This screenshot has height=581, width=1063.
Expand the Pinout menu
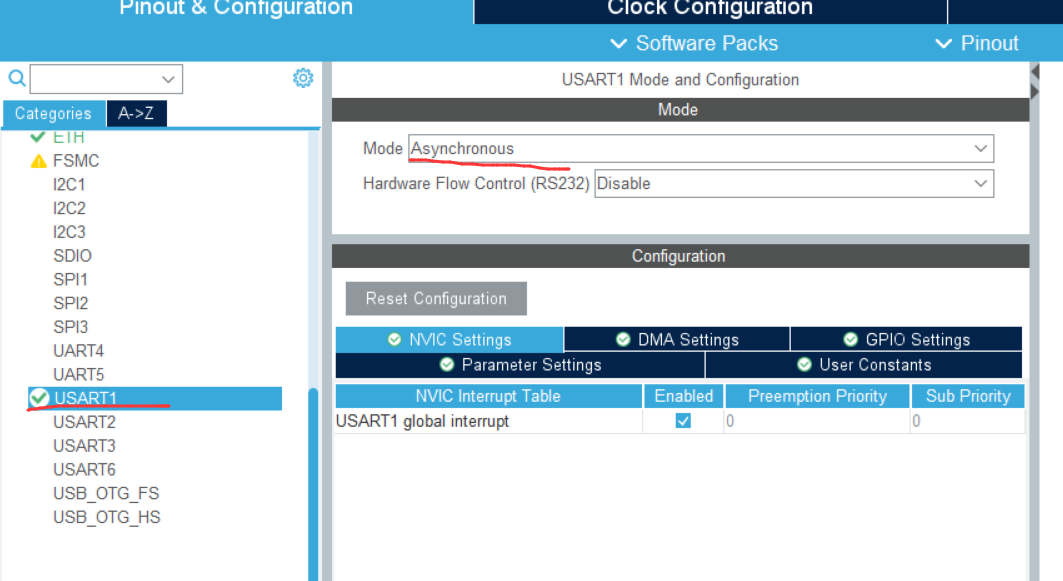(x=976, y=43)
